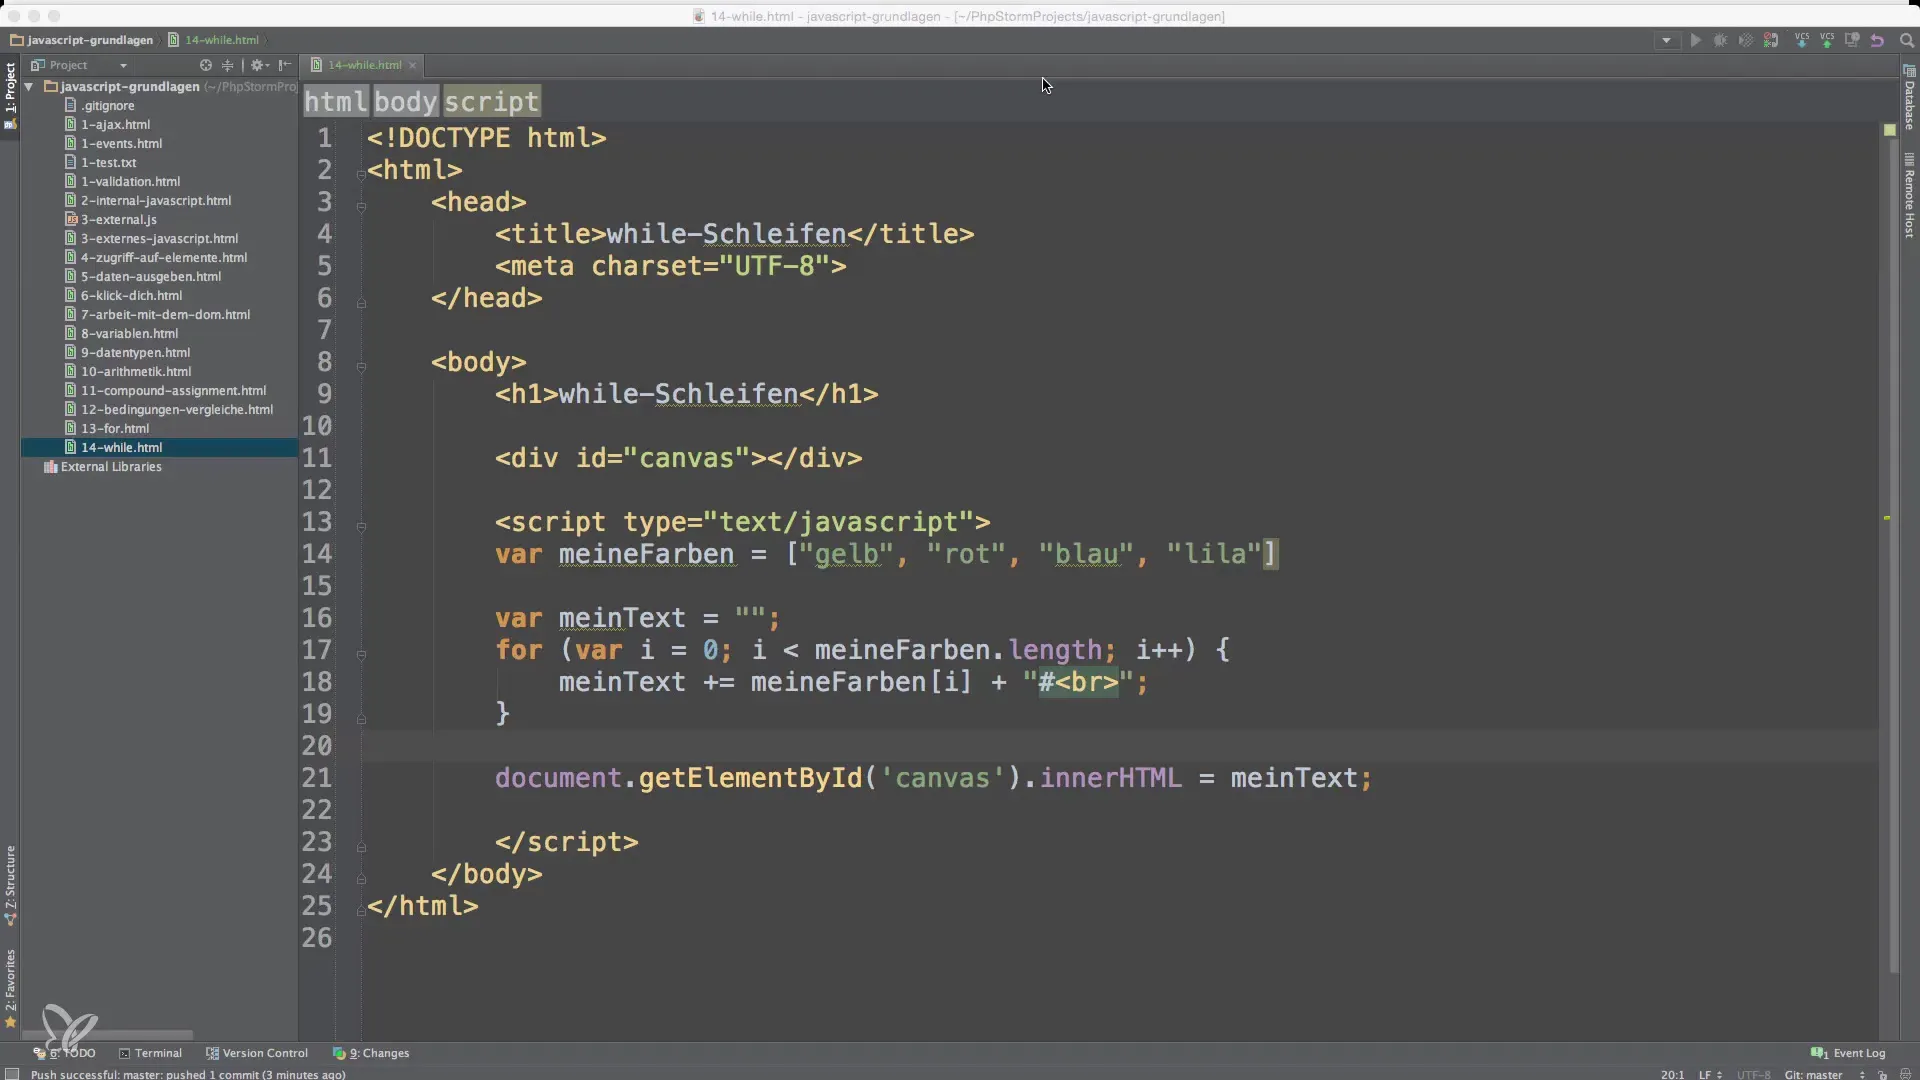This screenshot has width=1920, height=1080.
Task: Click the VCS Commit green arrow icon
Action: tap(1827, 41)
